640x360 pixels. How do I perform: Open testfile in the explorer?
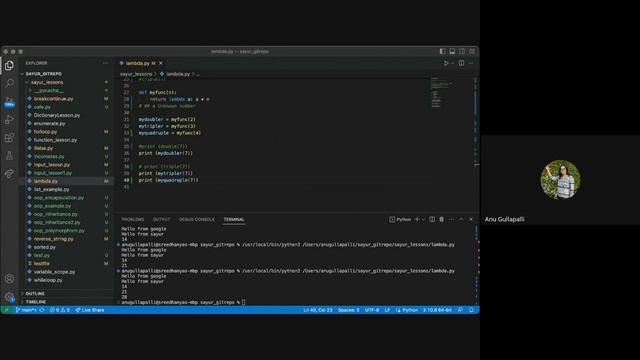42,264
